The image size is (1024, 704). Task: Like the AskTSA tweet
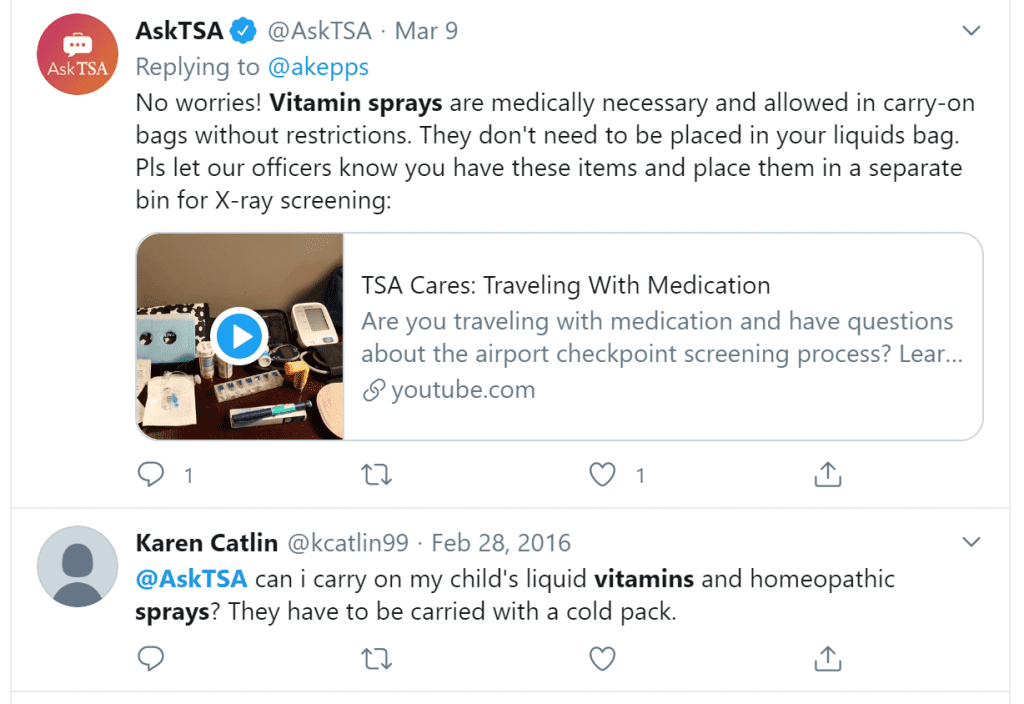602,474
